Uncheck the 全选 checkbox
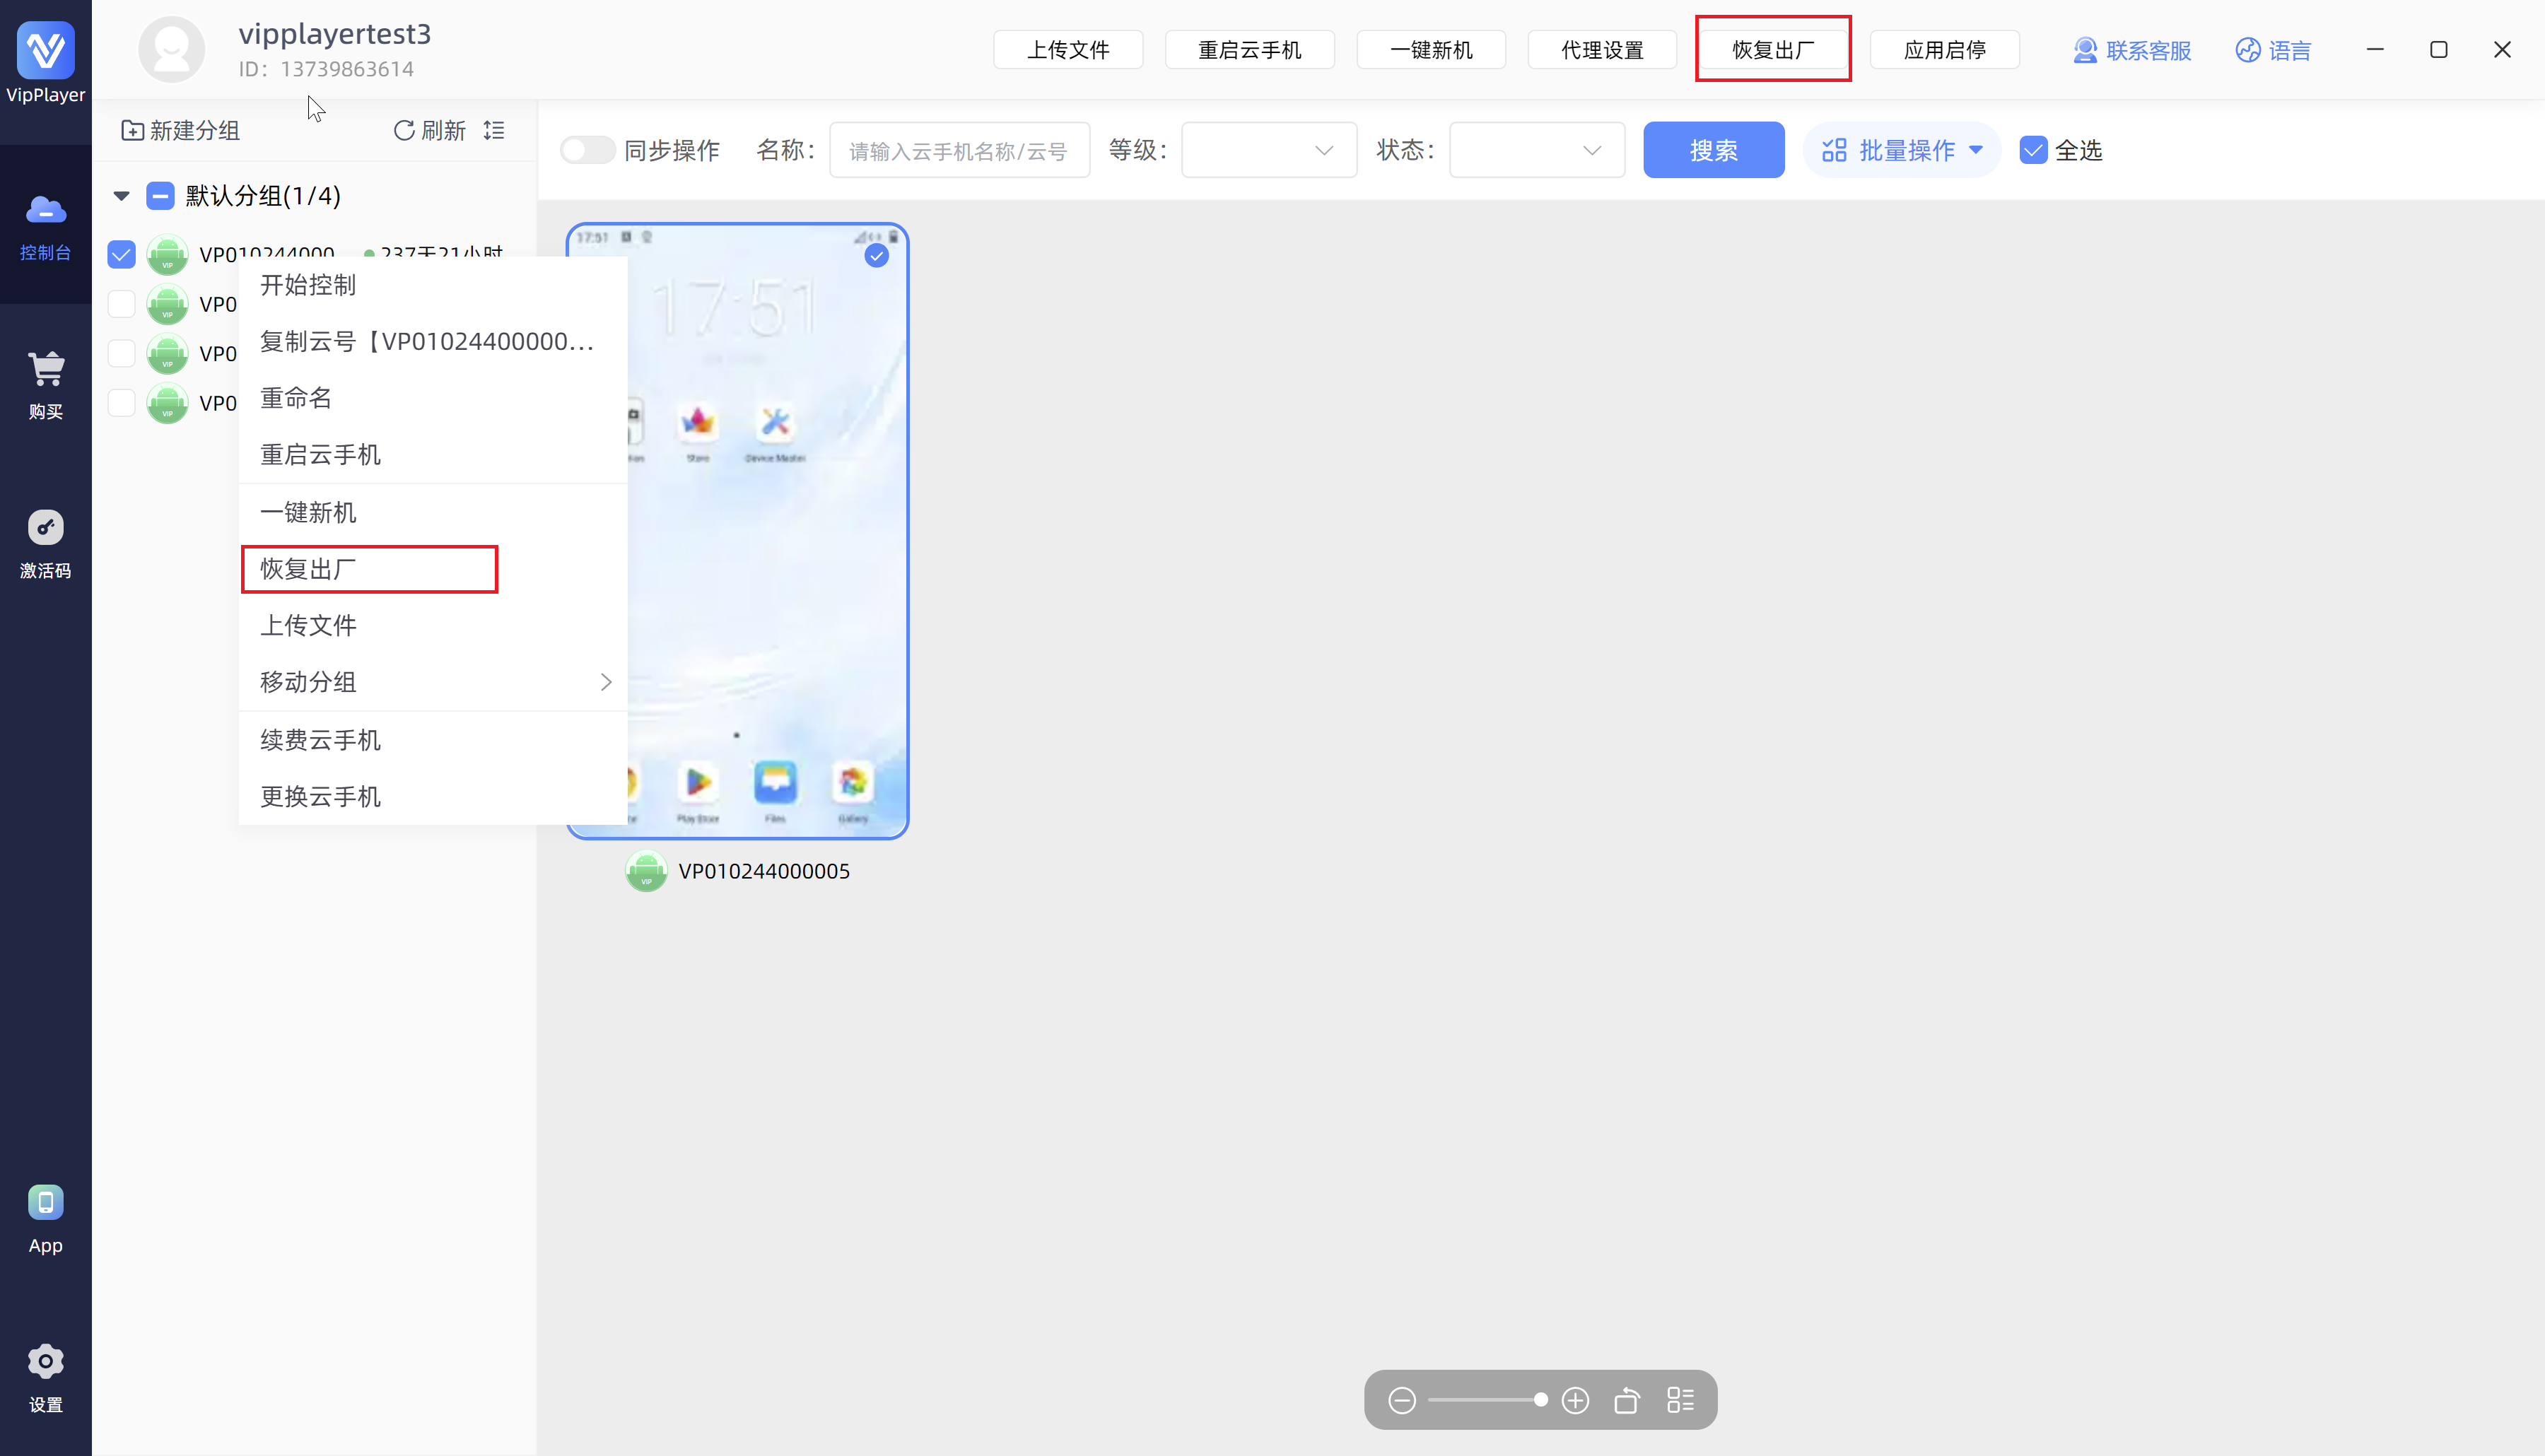The width and height of the screenshot is (2545, 1456). [x=2033, y=151]
